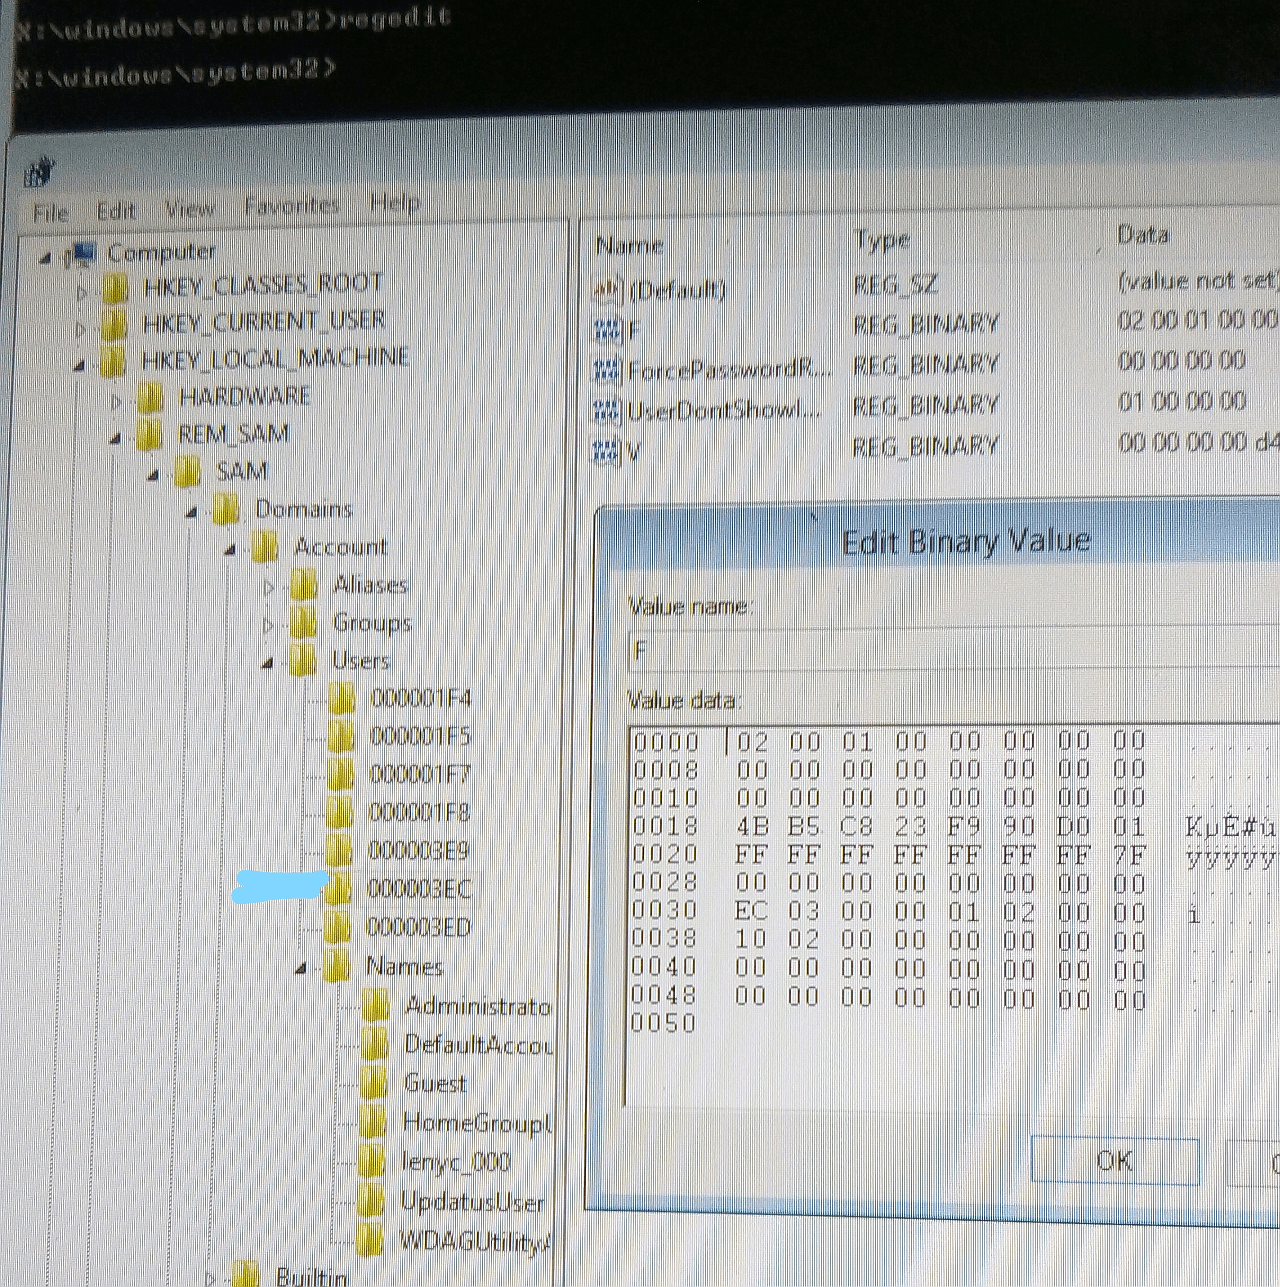The image size is (1280, 1287).
Task: Expand the Builtin key
Action: pyautogui.click(x=210, y=1277)
